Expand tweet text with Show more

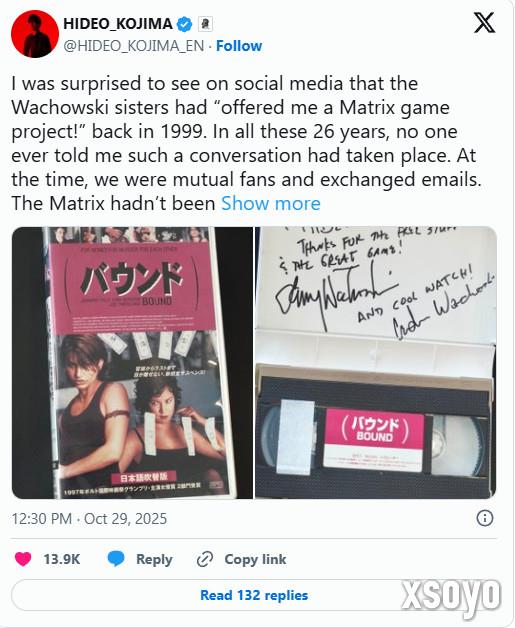[x=271, y=203]
